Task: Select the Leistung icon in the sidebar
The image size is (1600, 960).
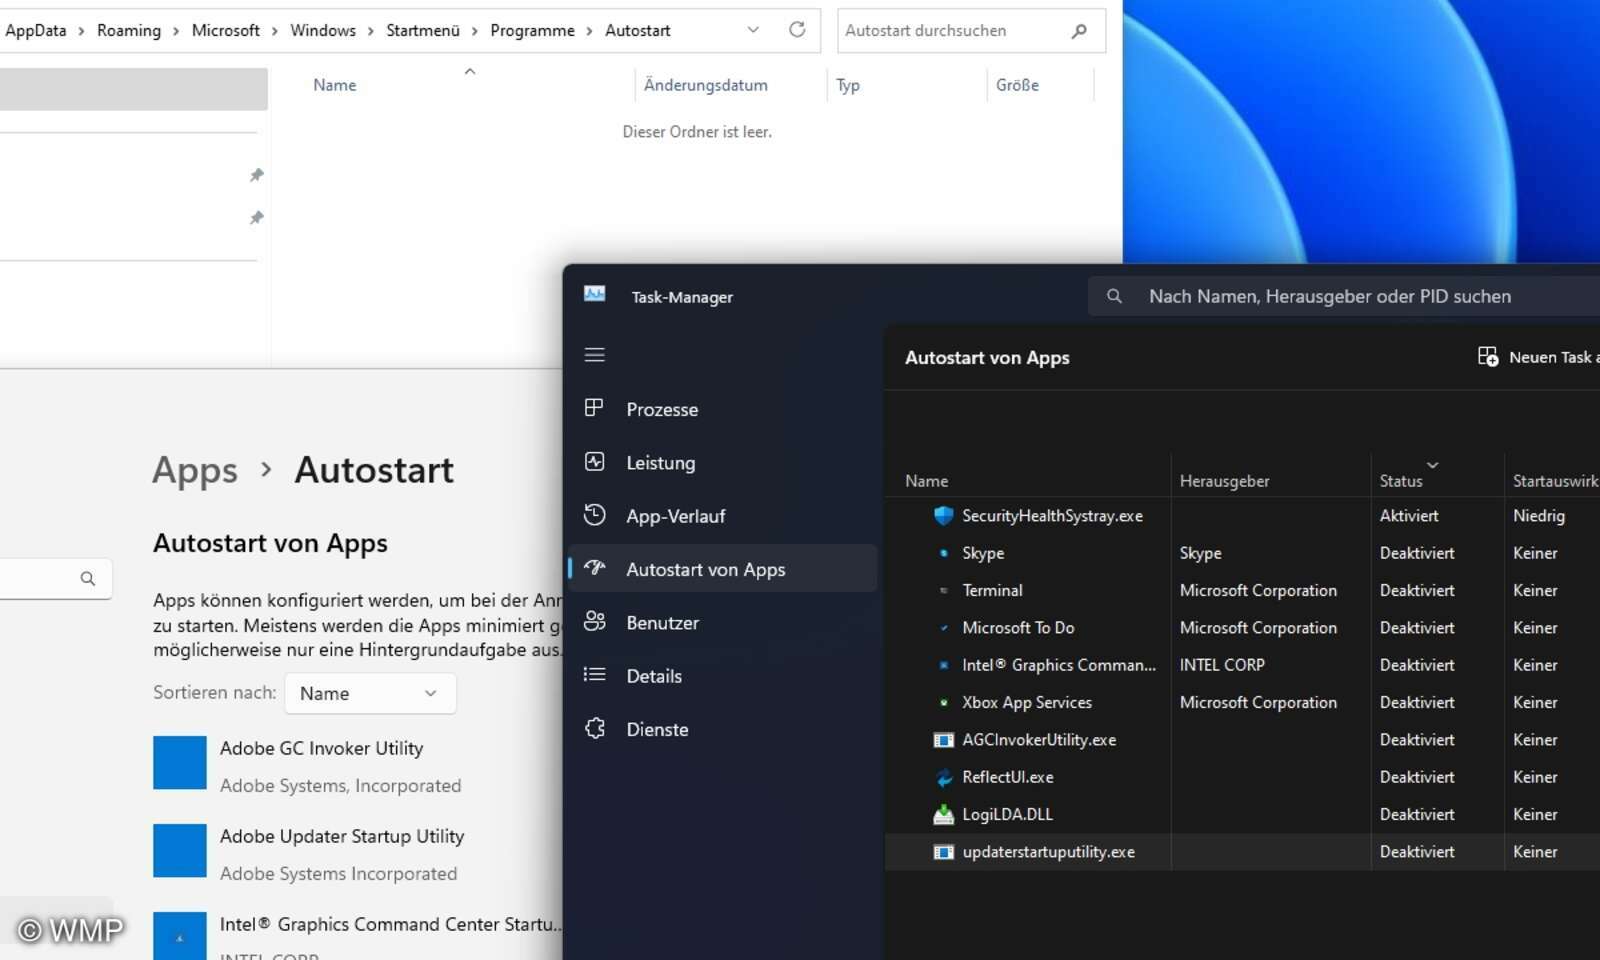Action: [594, 462]
